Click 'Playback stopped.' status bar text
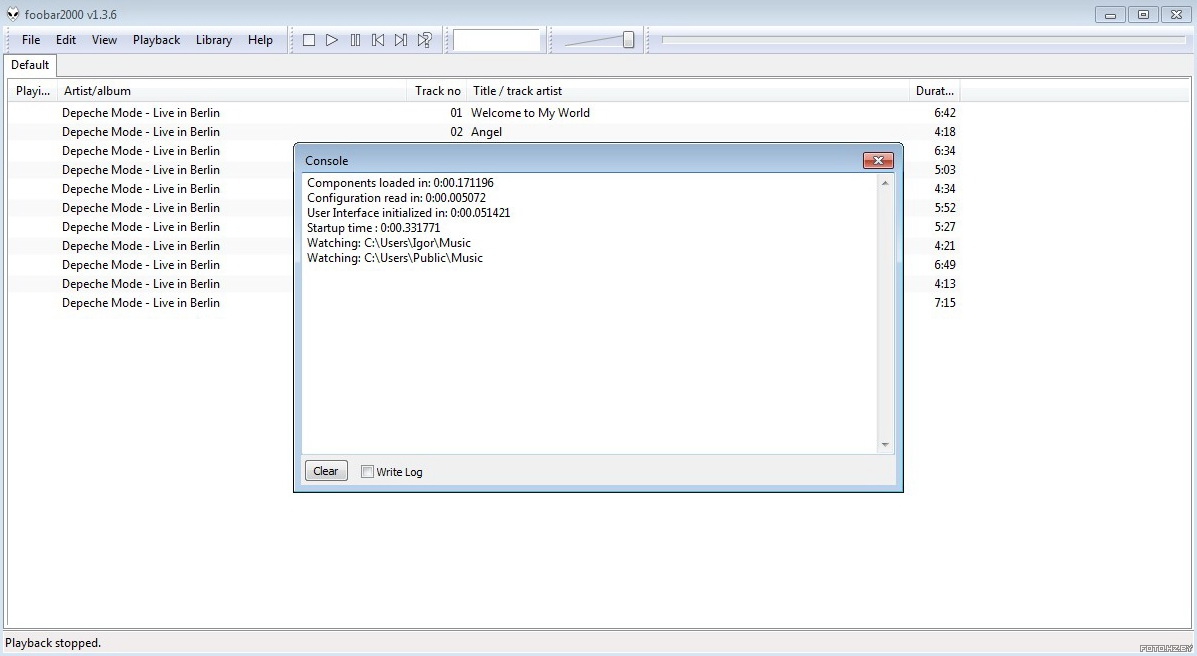Screen dimensions: 1197x656 pyautogui.click(x=53, y=643)
